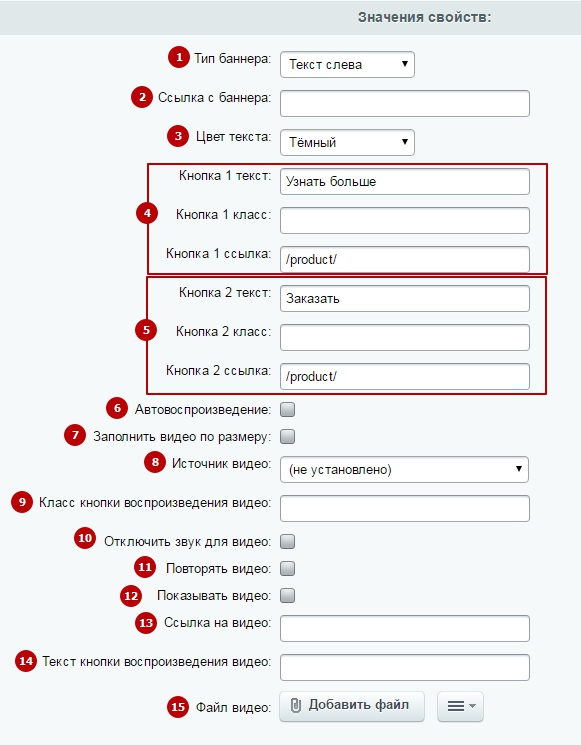Image resolution: width=581 pixels, height=745 pixels.
Task: Click red marker number 1 beside Тип баннера
Action: click(x=179, y=57)
